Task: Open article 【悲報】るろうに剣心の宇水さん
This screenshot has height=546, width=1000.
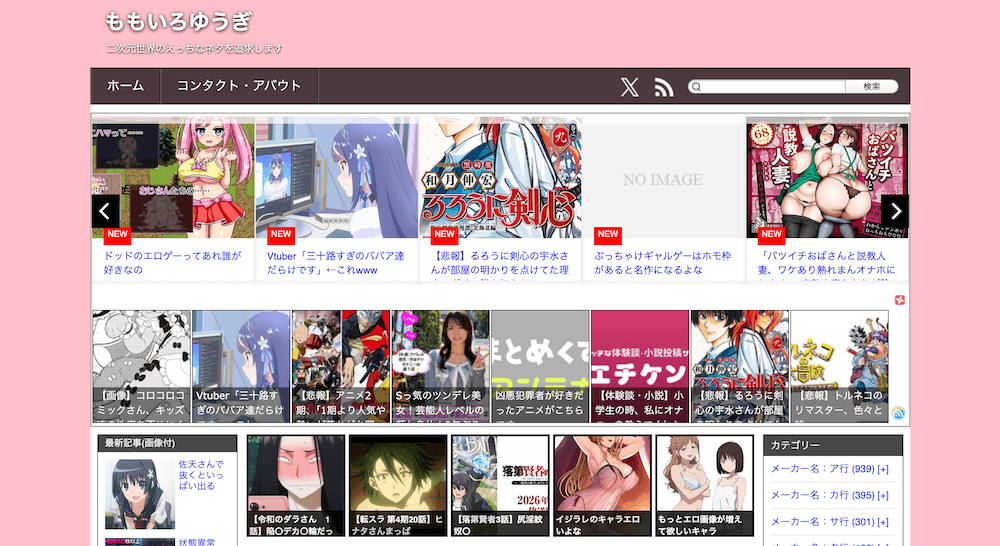Action: [x=499, y=263]
